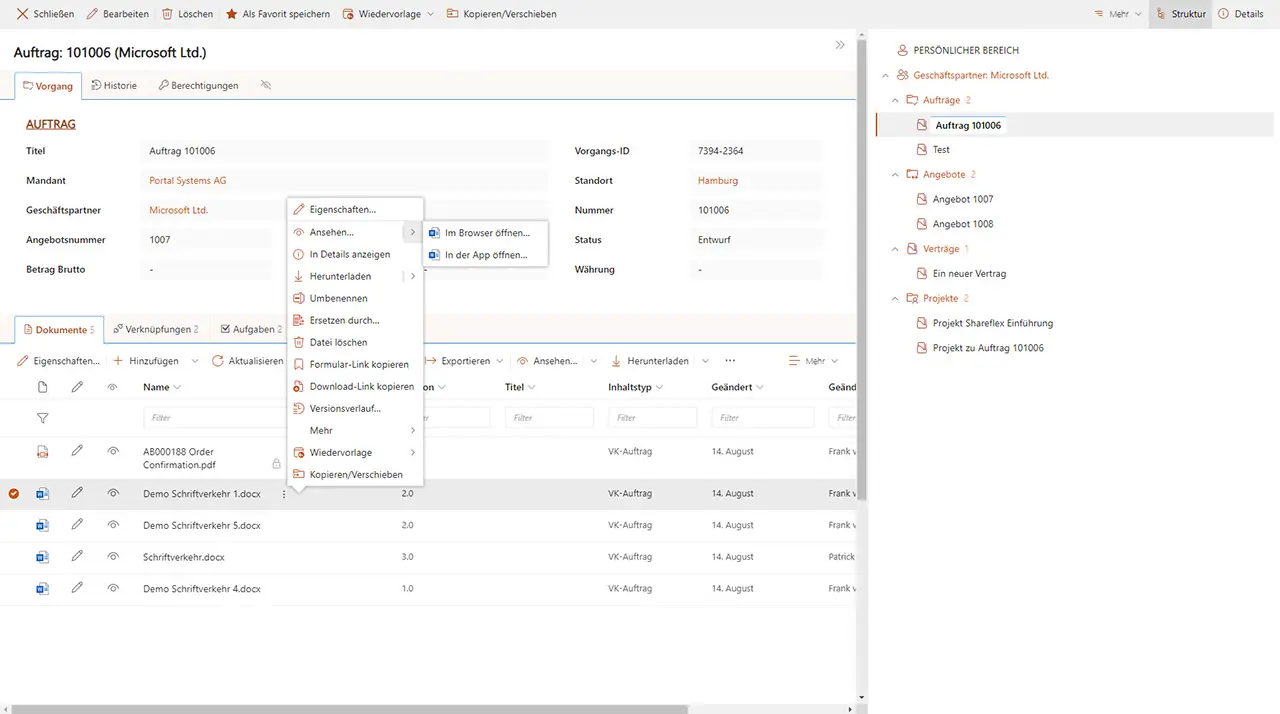This screenshot has height=714, width=1280.
Task: Click the Aktualisieren refresh icon in toolbar
Action: point(218,361)
